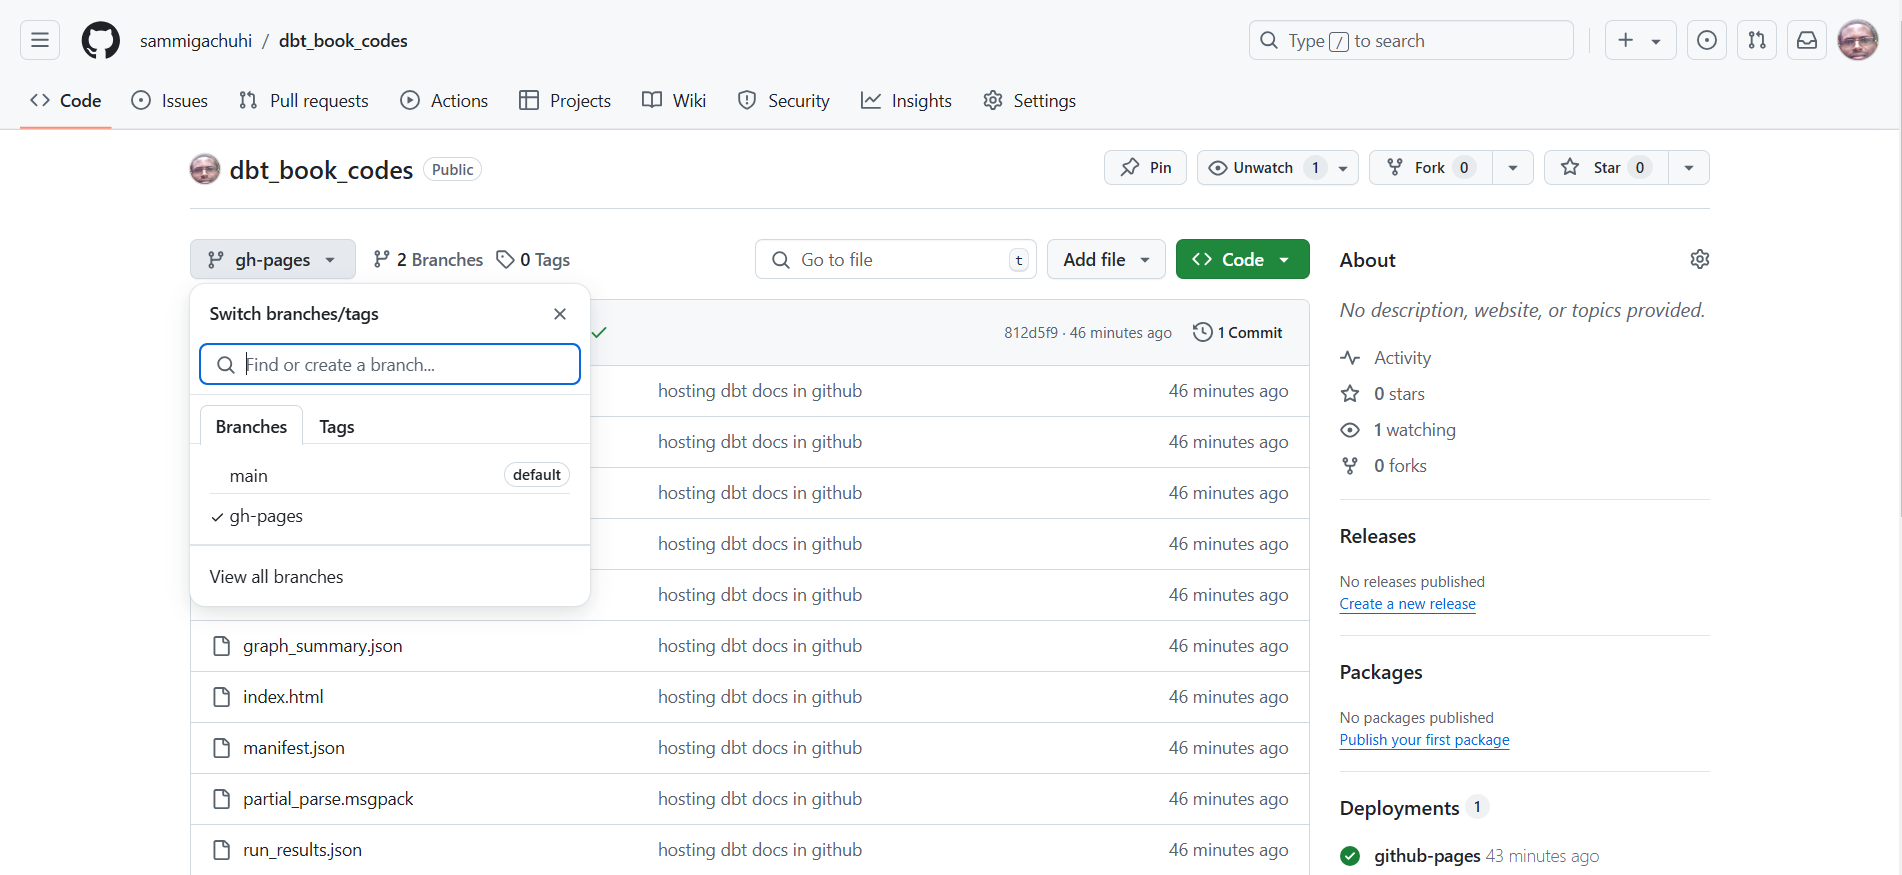
Task: Open the issues shortcut icon in header
Action: (x=1707, y=40)
